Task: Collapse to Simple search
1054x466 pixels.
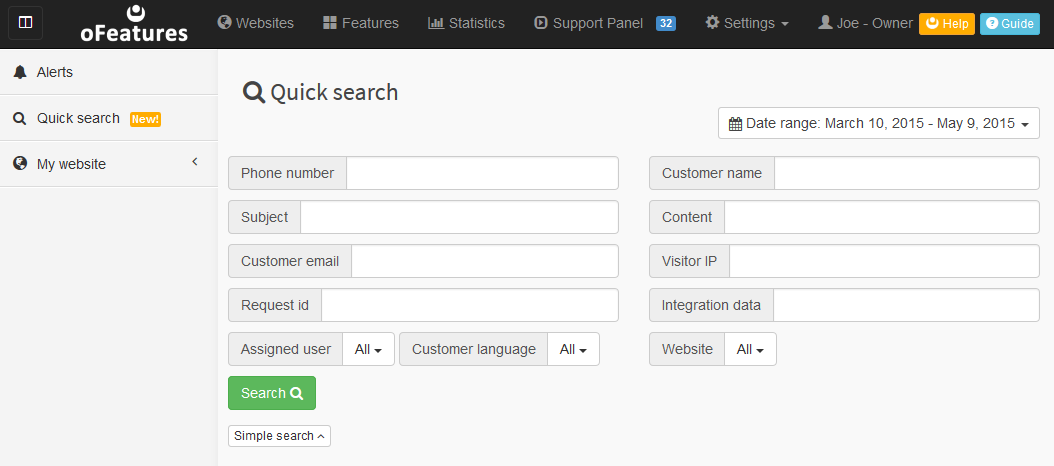Action: (x=279, y=436)
